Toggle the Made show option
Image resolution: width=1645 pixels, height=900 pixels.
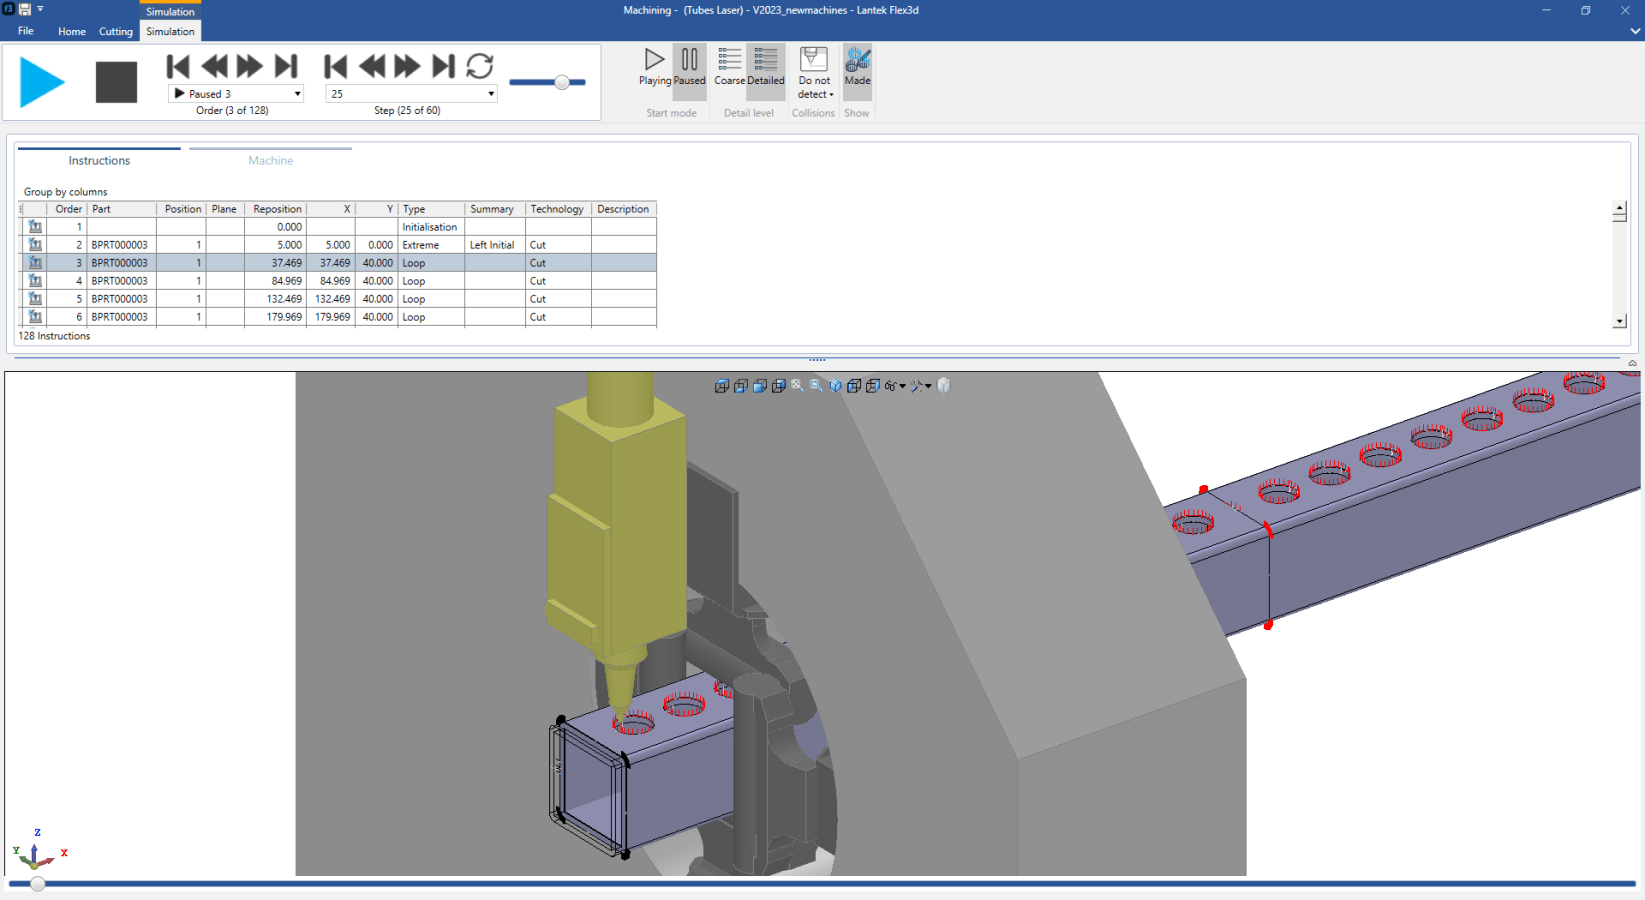[857, 67]
